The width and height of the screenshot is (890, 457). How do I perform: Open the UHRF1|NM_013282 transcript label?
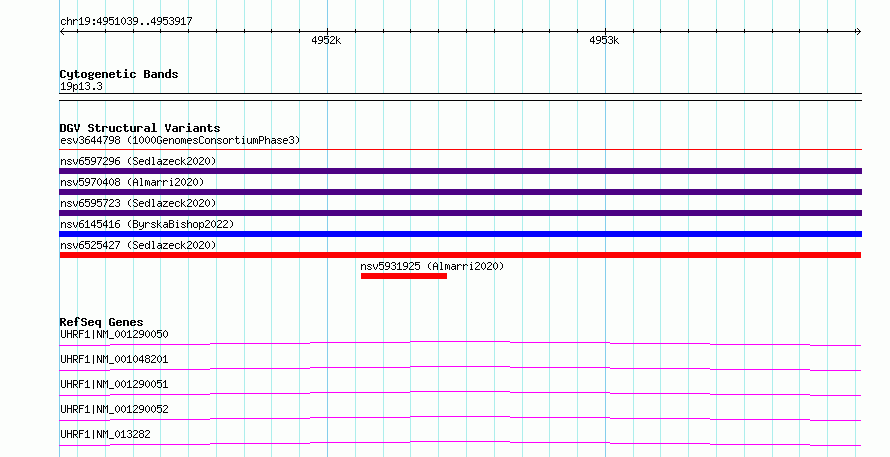pos(105,434)
